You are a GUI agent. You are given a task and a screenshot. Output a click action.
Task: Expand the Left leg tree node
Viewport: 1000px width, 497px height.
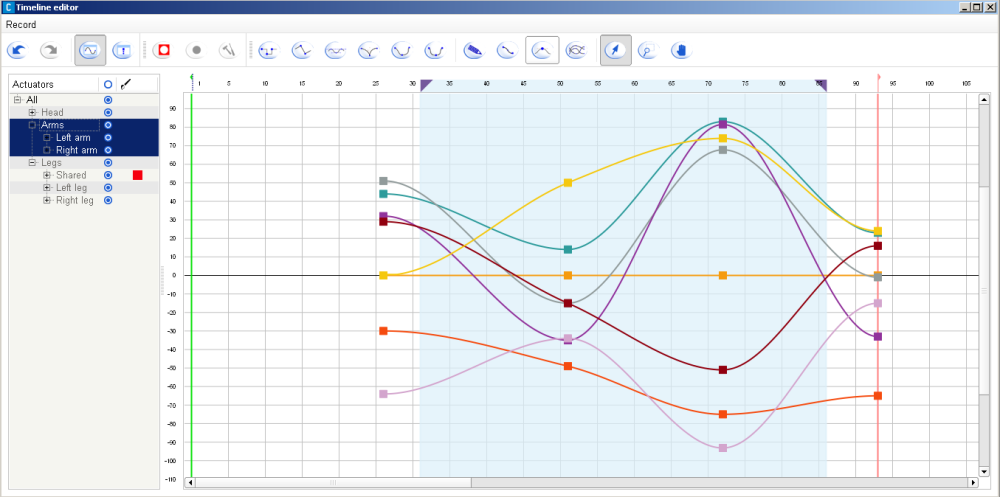click(x=46, y=188)
